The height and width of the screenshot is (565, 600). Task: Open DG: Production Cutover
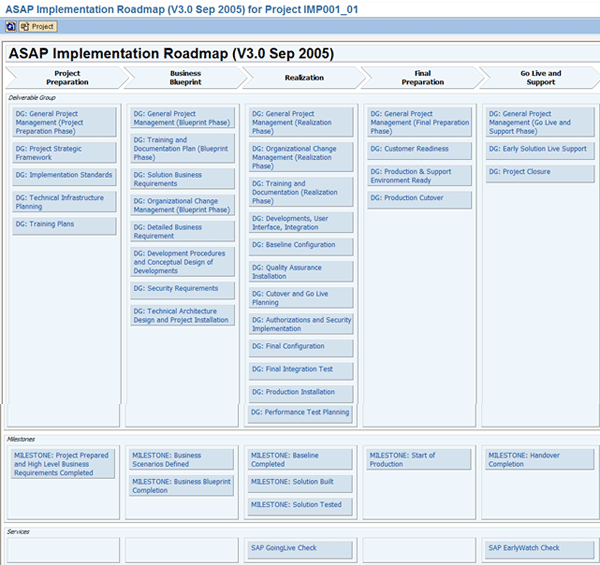point(419,200)
